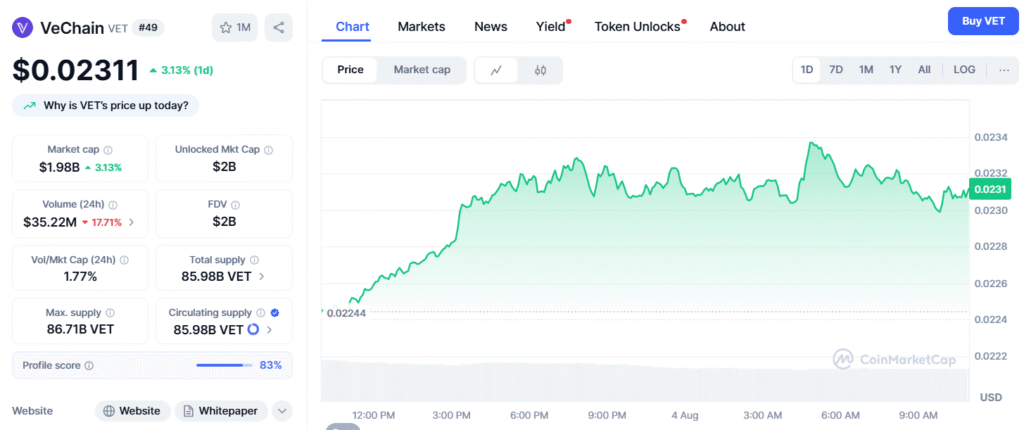Click the 1.77% Vol/Mkt Cap value
Image resolution: width=1024 pixels, height=430 pixels.
(x=80, y=276)
